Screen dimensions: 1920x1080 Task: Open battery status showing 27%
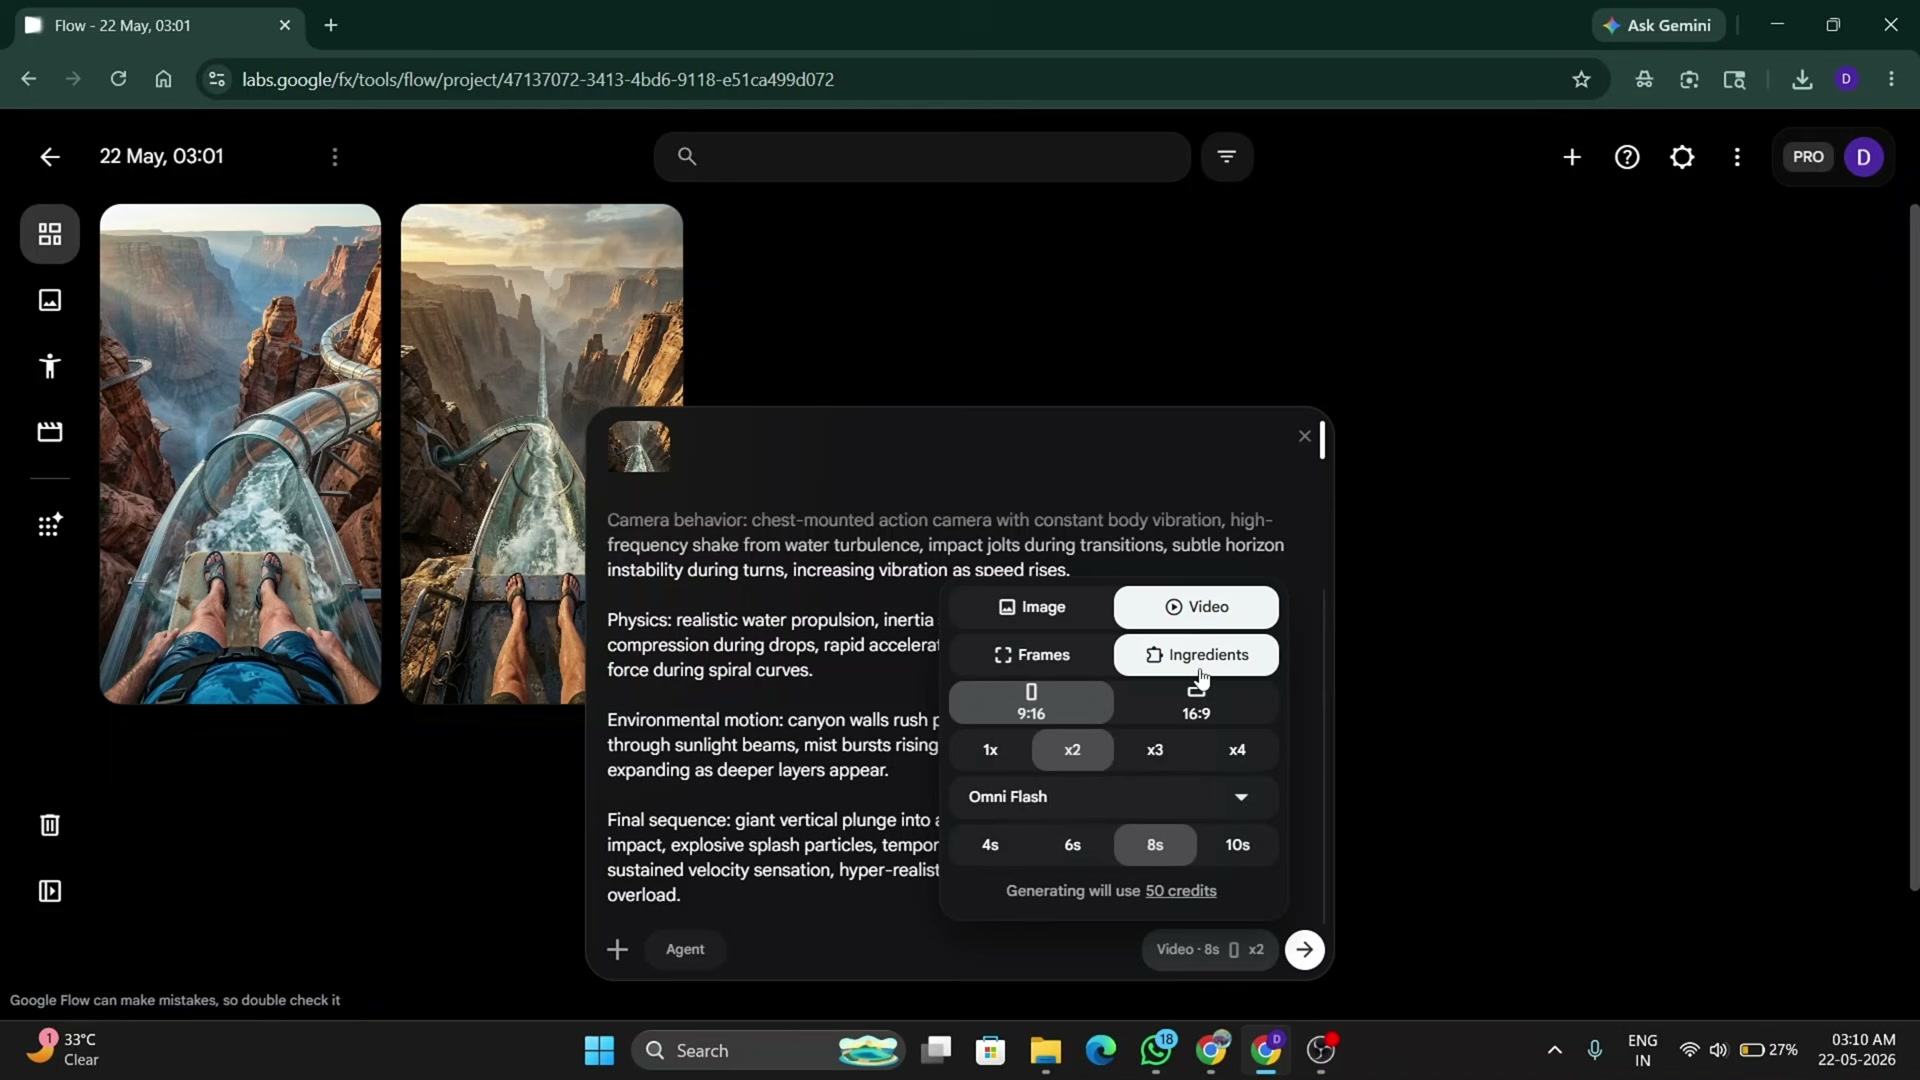point(1768,1050)
